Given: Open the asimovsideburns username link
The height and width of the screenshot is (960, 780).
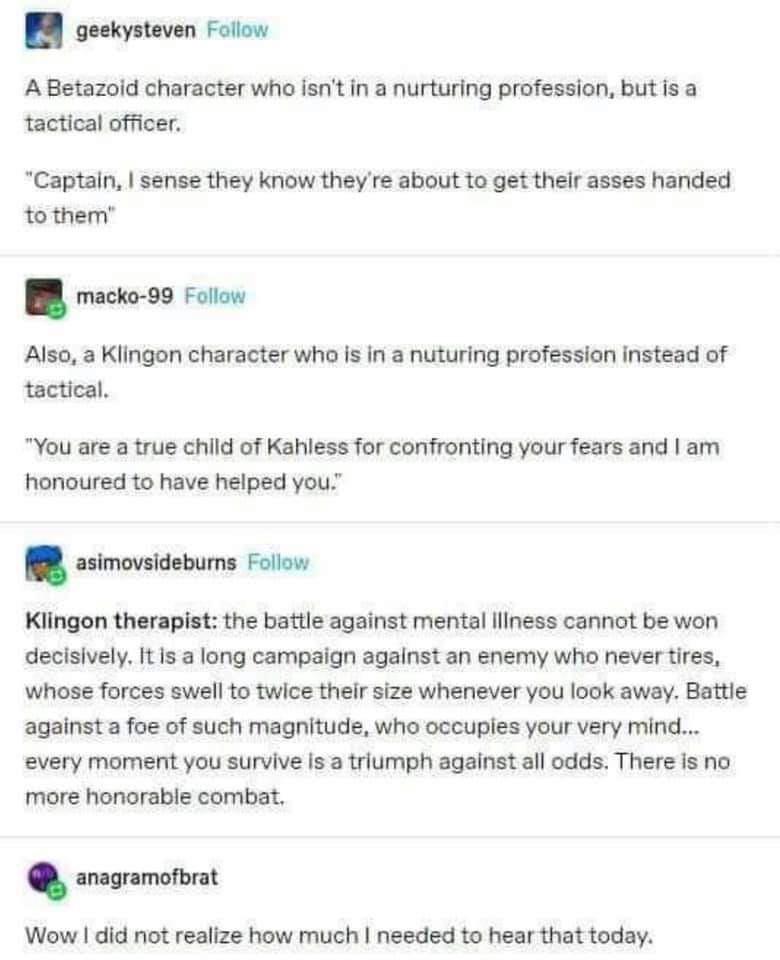Looking at the screenshot, I should 156,563.
